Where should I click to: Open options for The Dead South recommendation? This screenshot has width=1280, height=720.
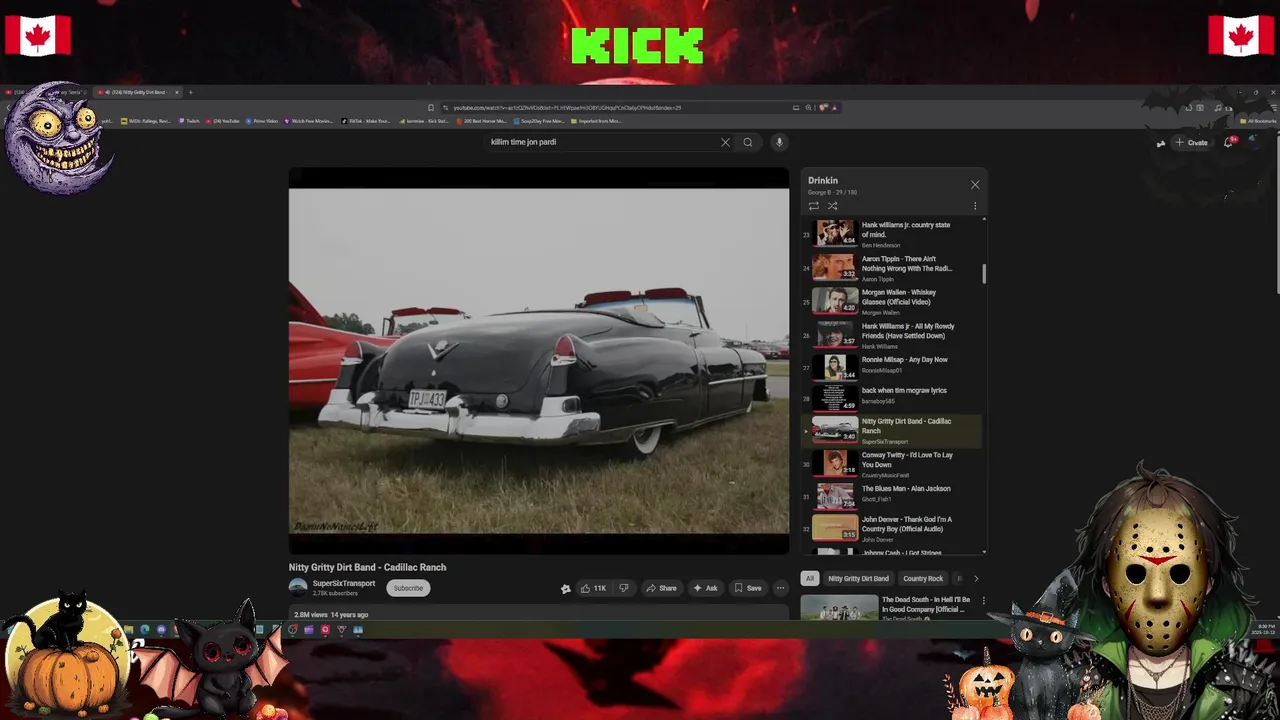click(x=983, y=601)
